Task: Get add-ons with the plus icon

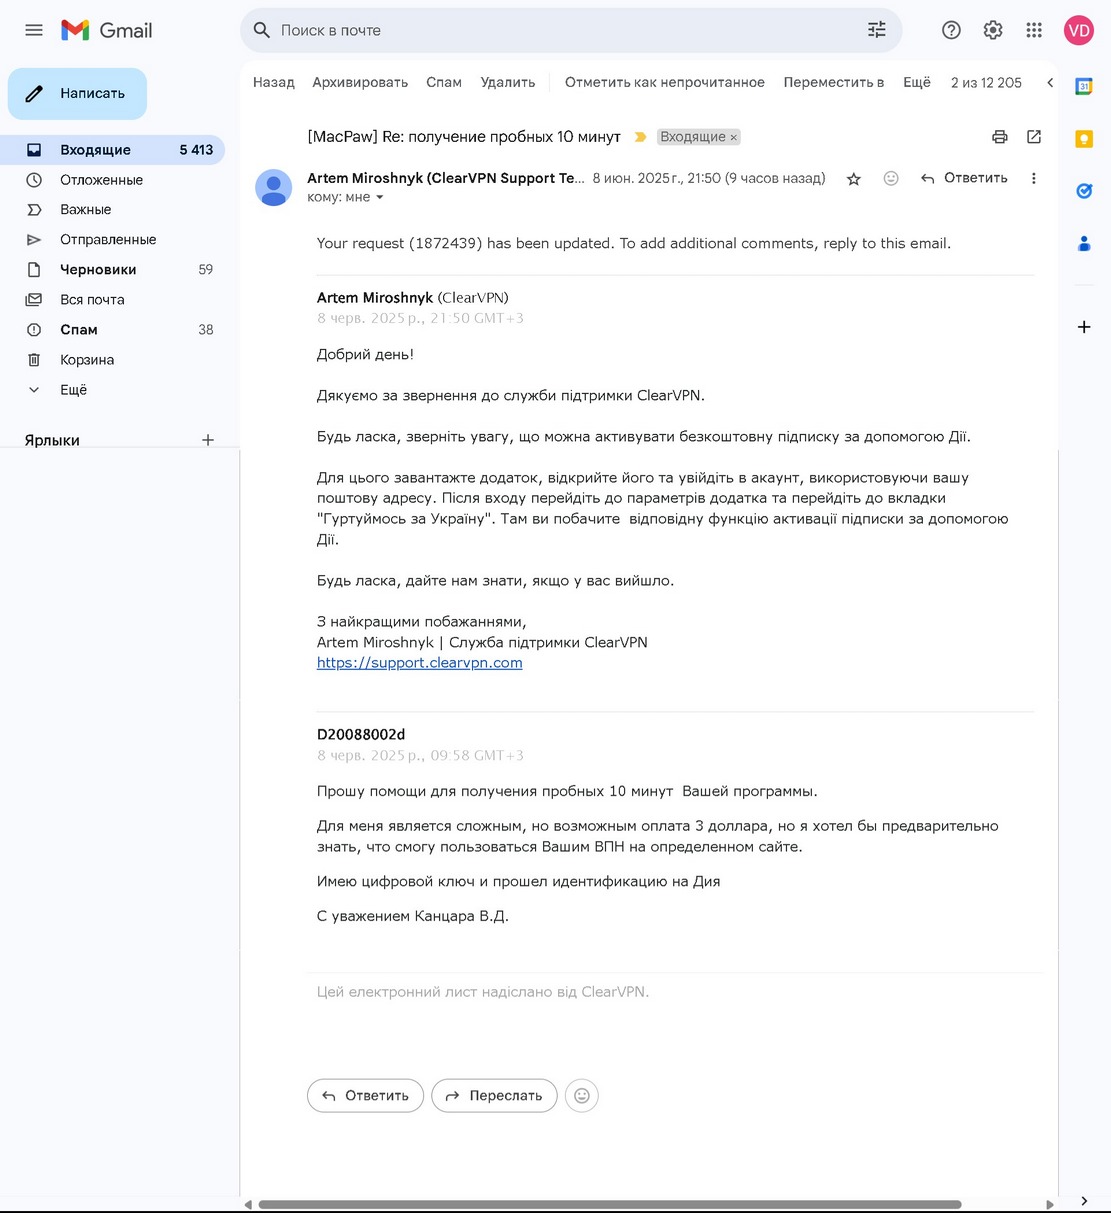Action: [1084, 327]
